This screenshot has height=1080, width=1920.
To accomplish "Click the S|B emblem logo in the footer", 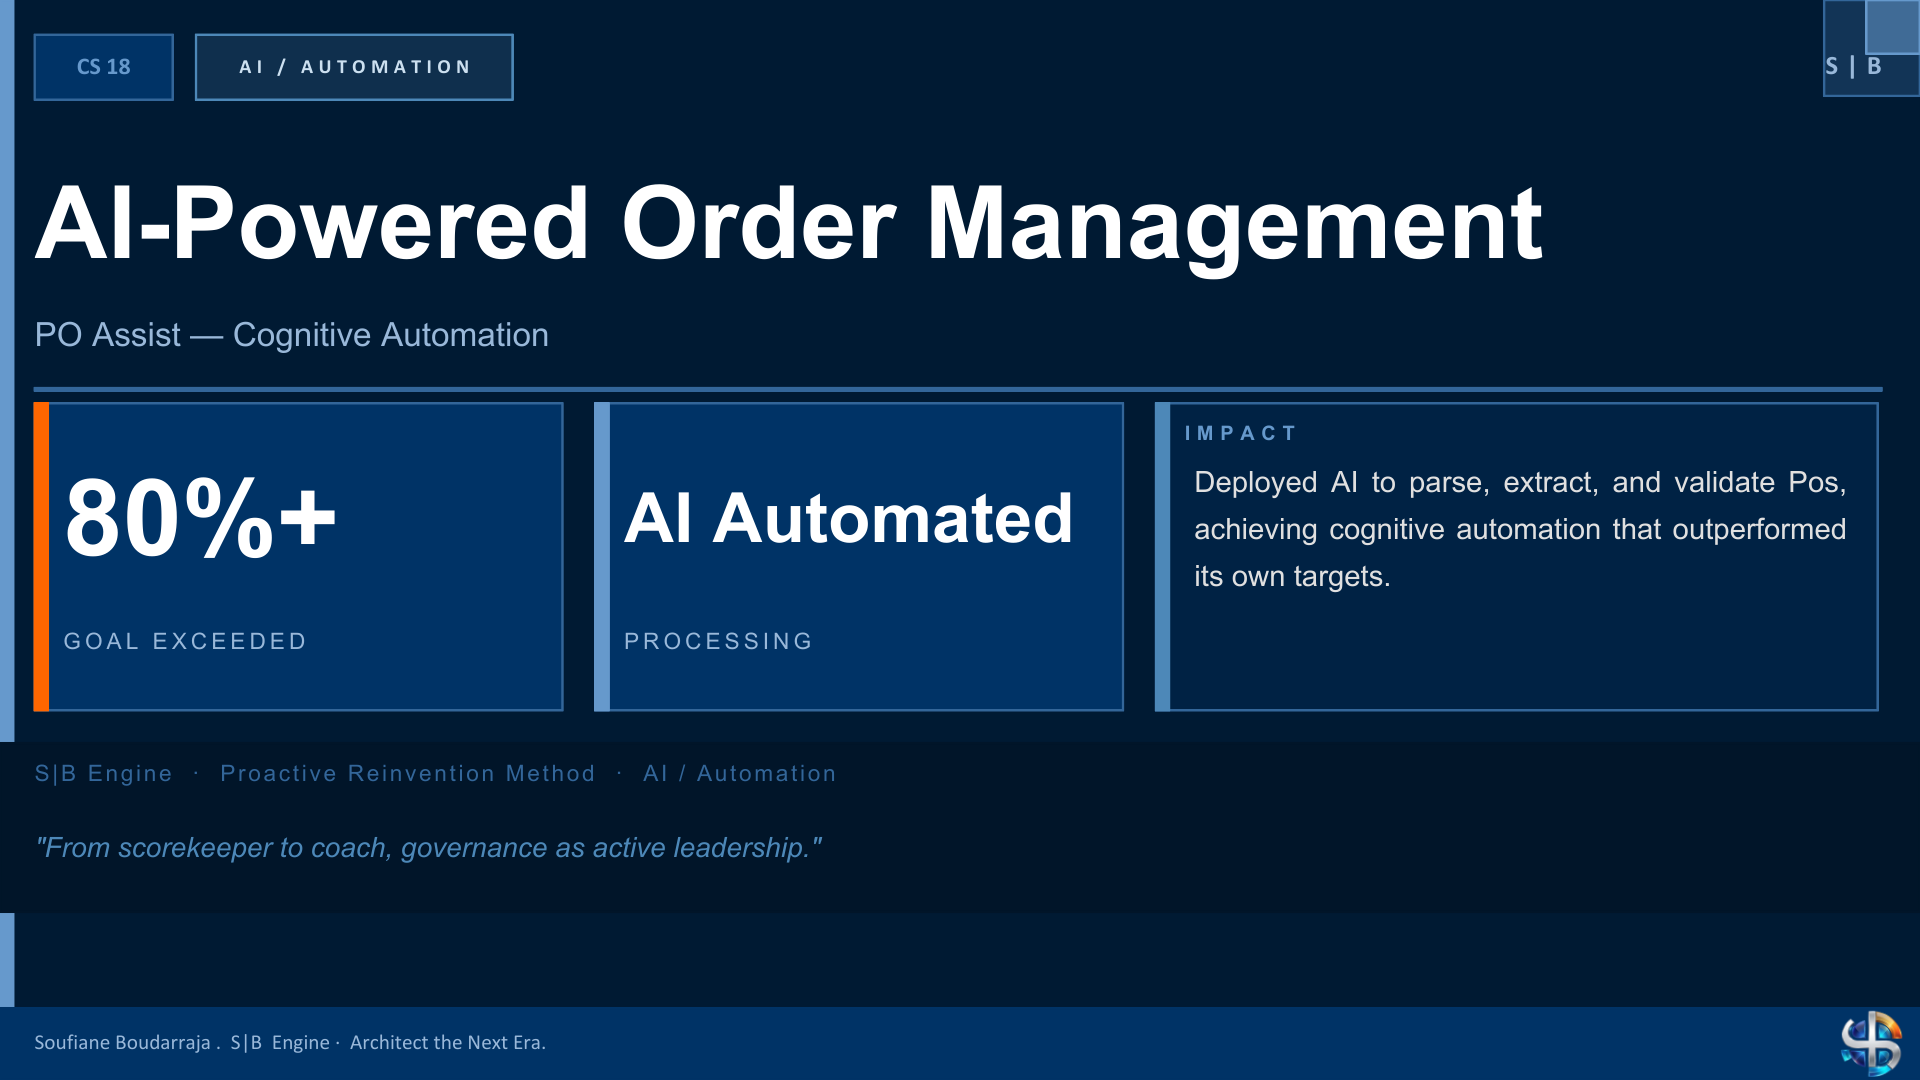I will coord(1871,1043).
